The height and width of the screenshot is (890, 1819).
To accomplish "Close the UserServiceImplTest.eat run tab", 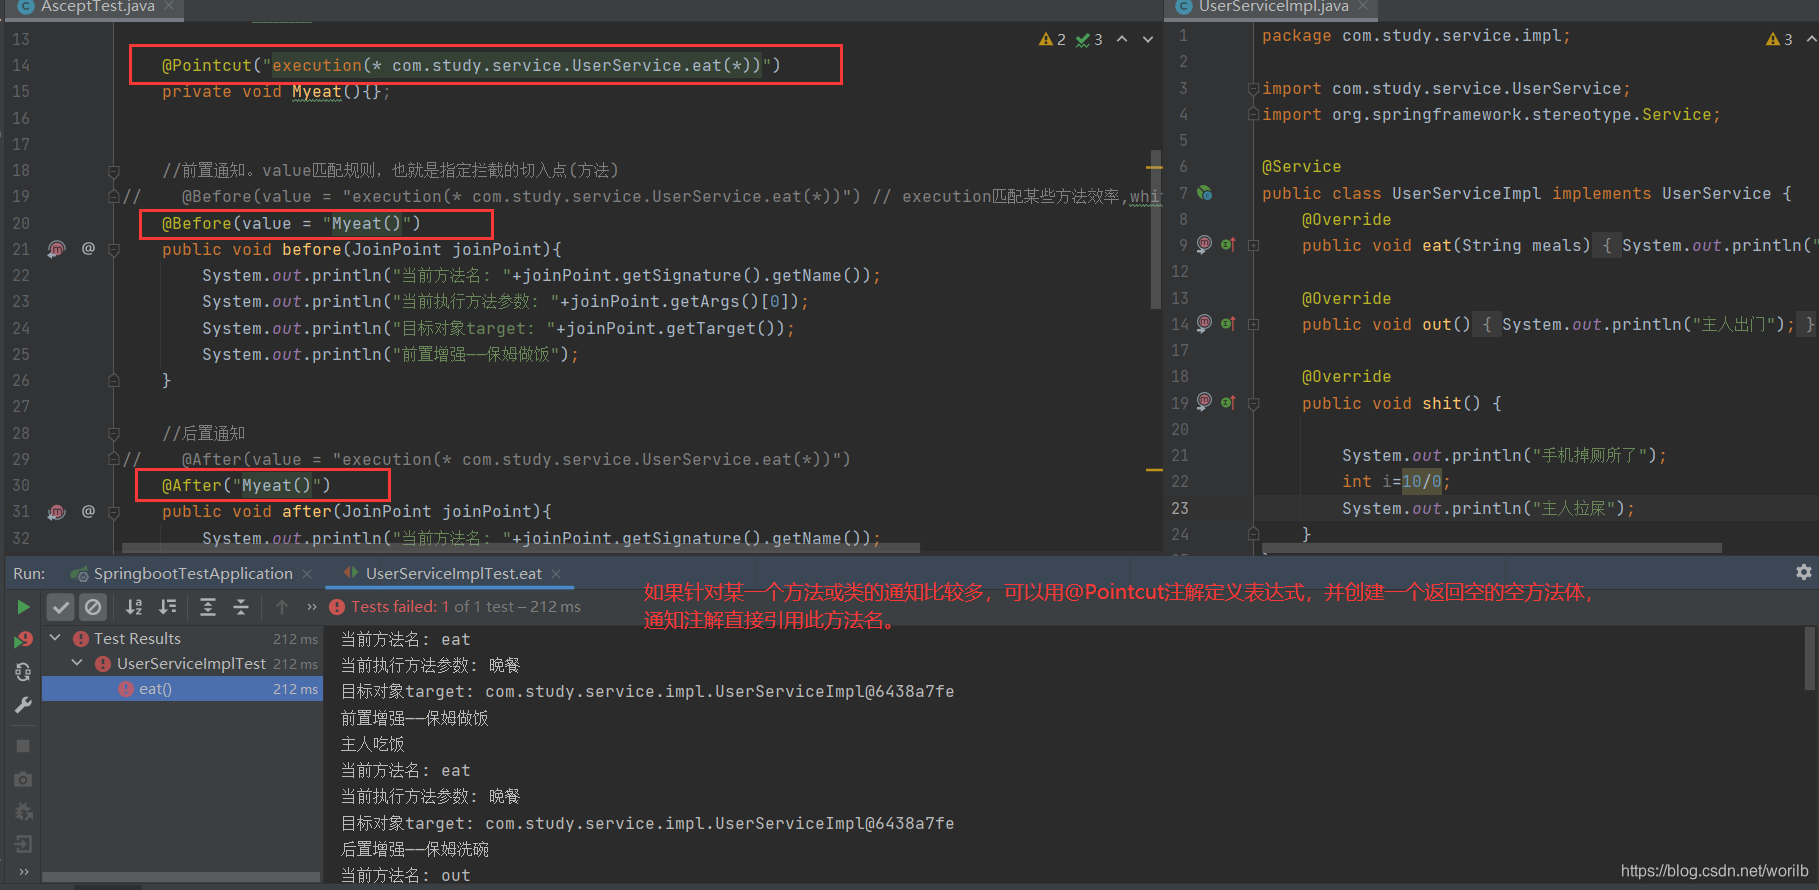I will [x=556, y=573].
